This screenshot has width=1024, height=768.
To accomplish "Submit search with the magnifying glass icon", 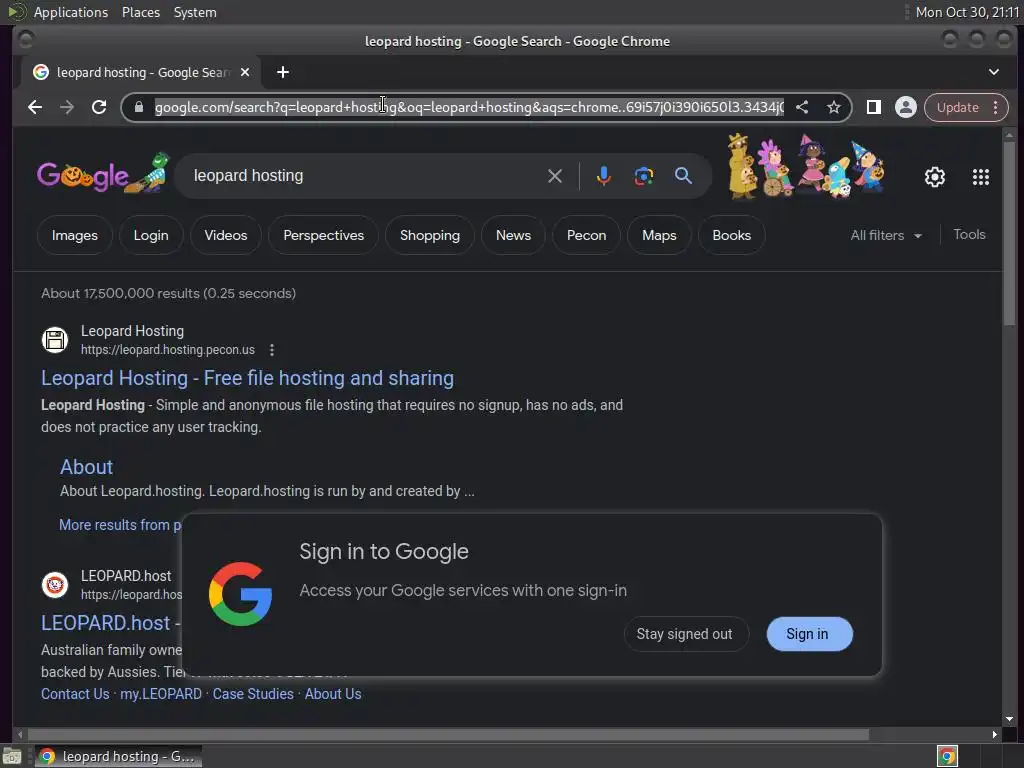I will click(x=683, y=176).
